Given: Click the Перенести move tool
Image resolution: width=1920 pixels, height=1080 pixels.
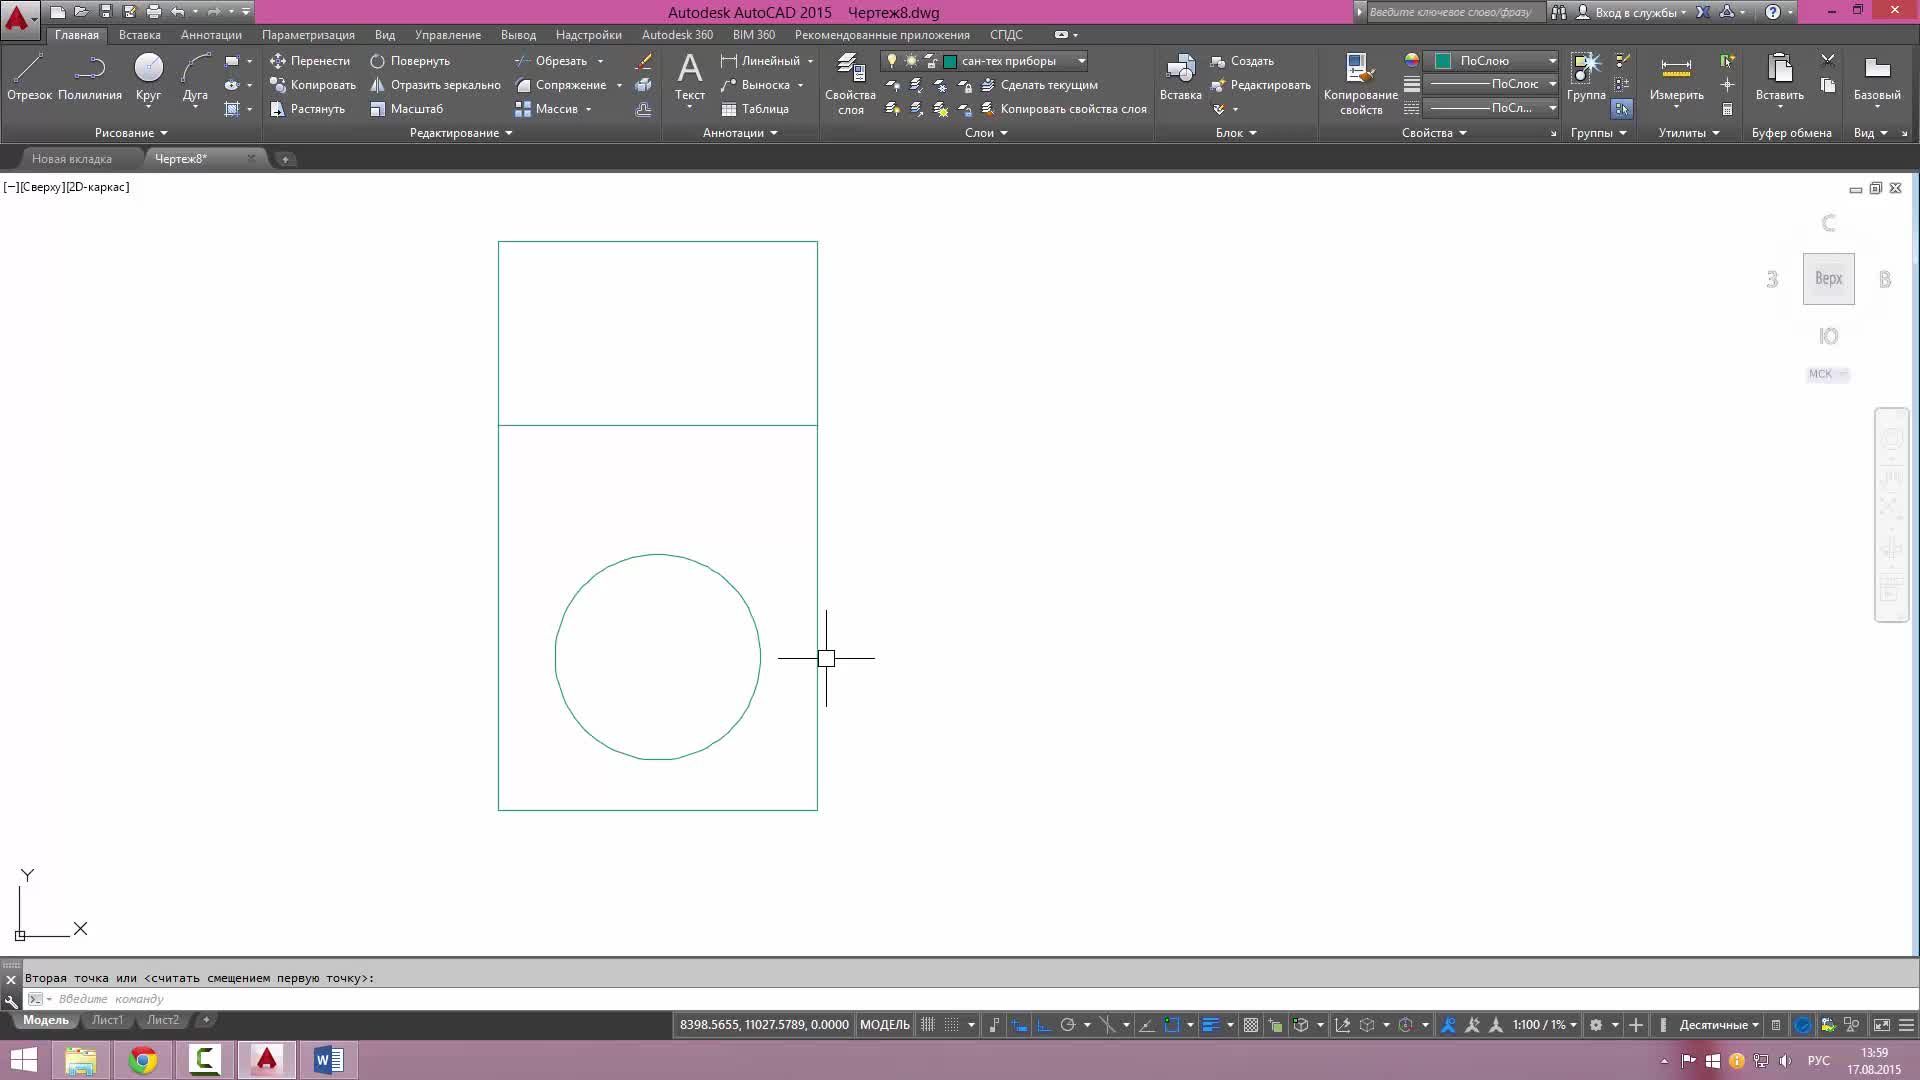Looking at the screenshot, I should click(x=310, y=61).
